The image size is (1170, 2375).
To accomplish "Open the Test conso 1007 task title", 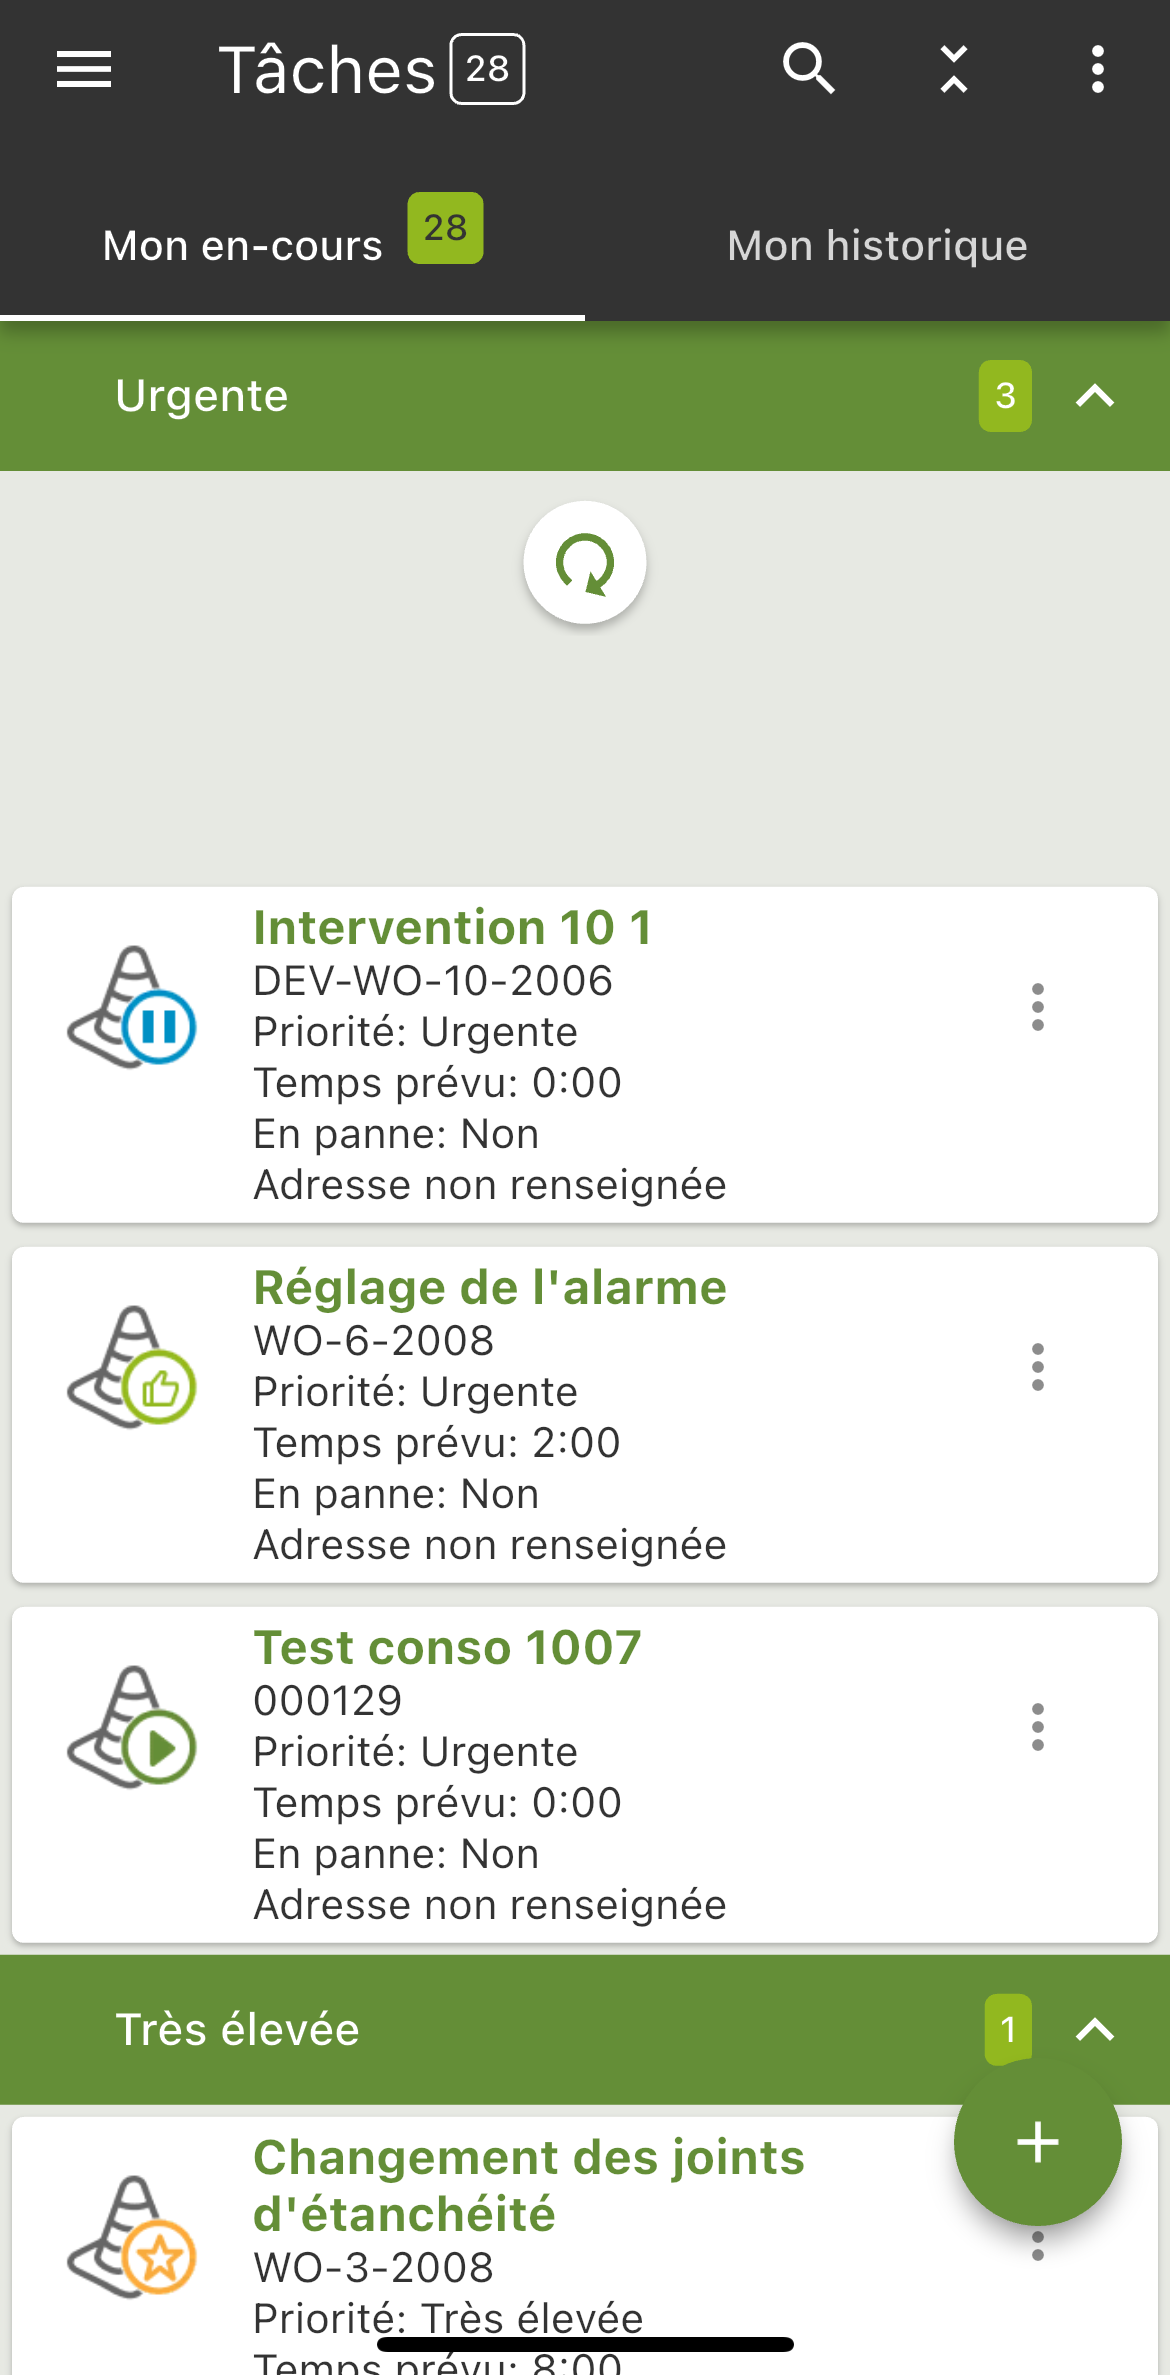I will point(447,1647).
